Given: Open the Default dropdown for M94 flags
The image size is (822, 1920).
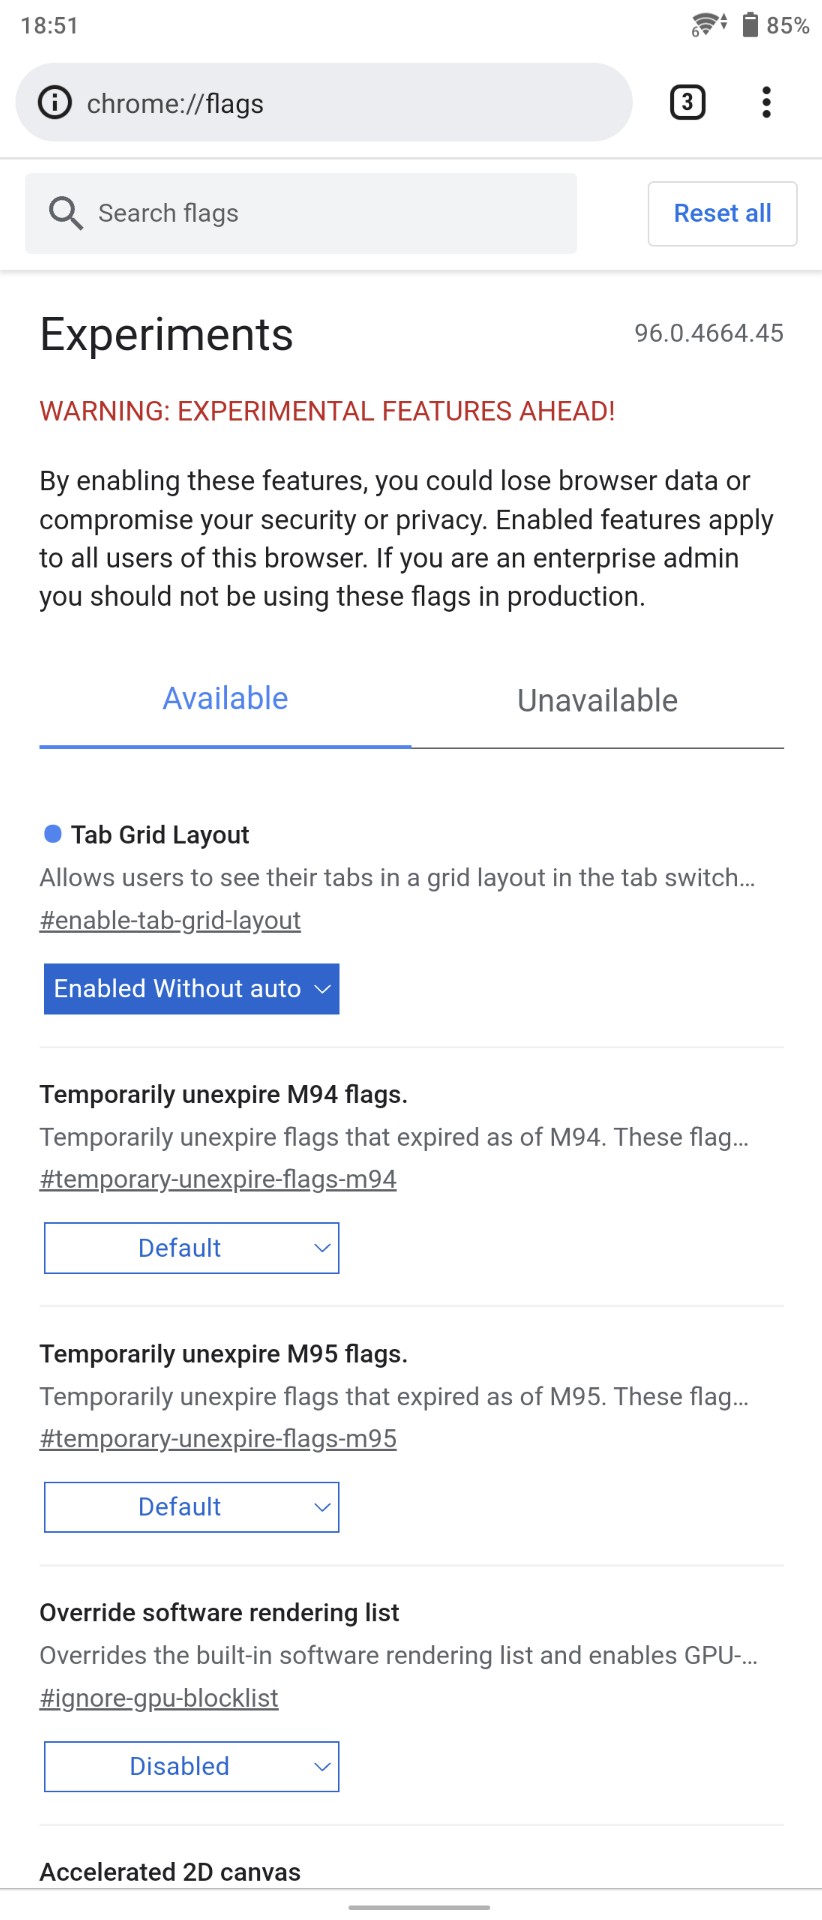Looking at the screenshot, I should pos(192,1248).
